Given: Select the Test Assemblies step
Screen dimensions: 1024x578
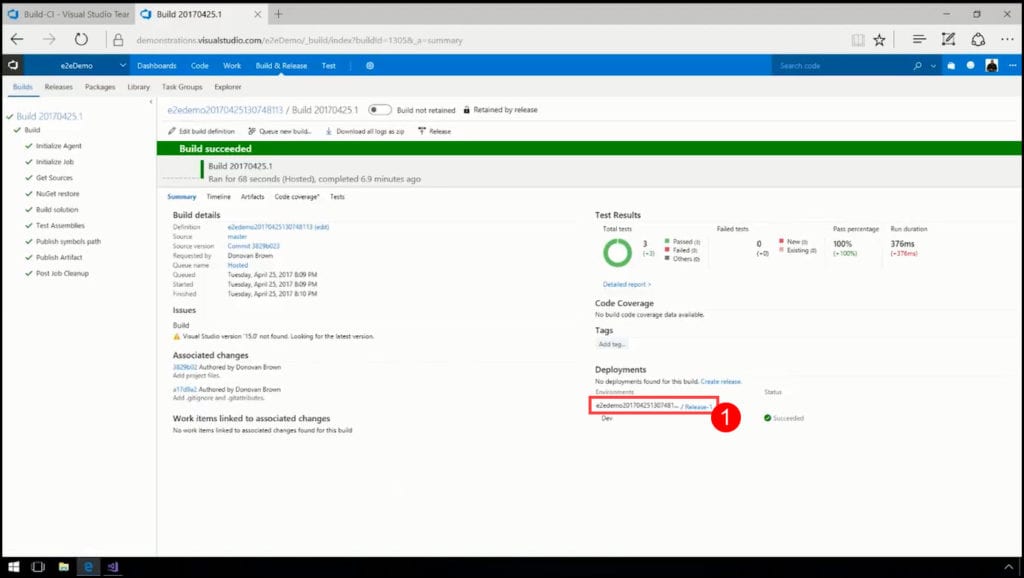Looking at the screenshot, I should tap(60, 225).
